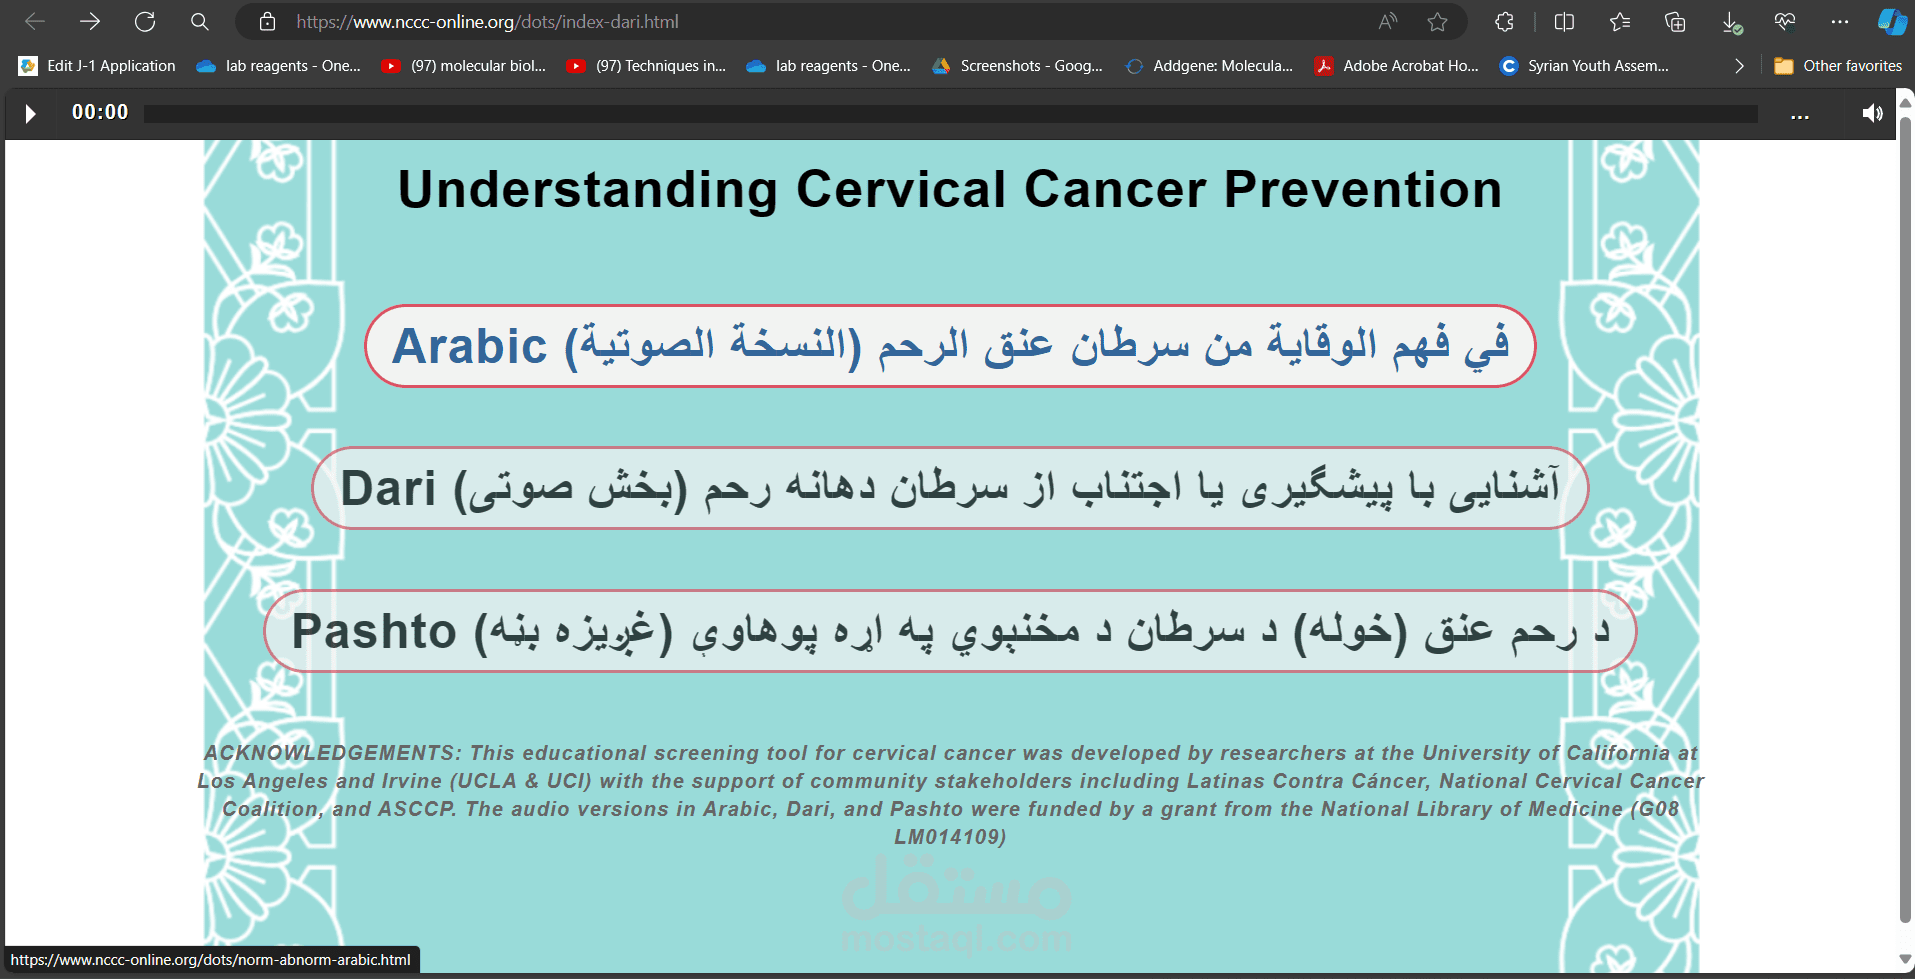The image size is (1915, 979).
Task: Click Understanding Cervical Cancer Prevention heading
Action: (x=950, y=189)
